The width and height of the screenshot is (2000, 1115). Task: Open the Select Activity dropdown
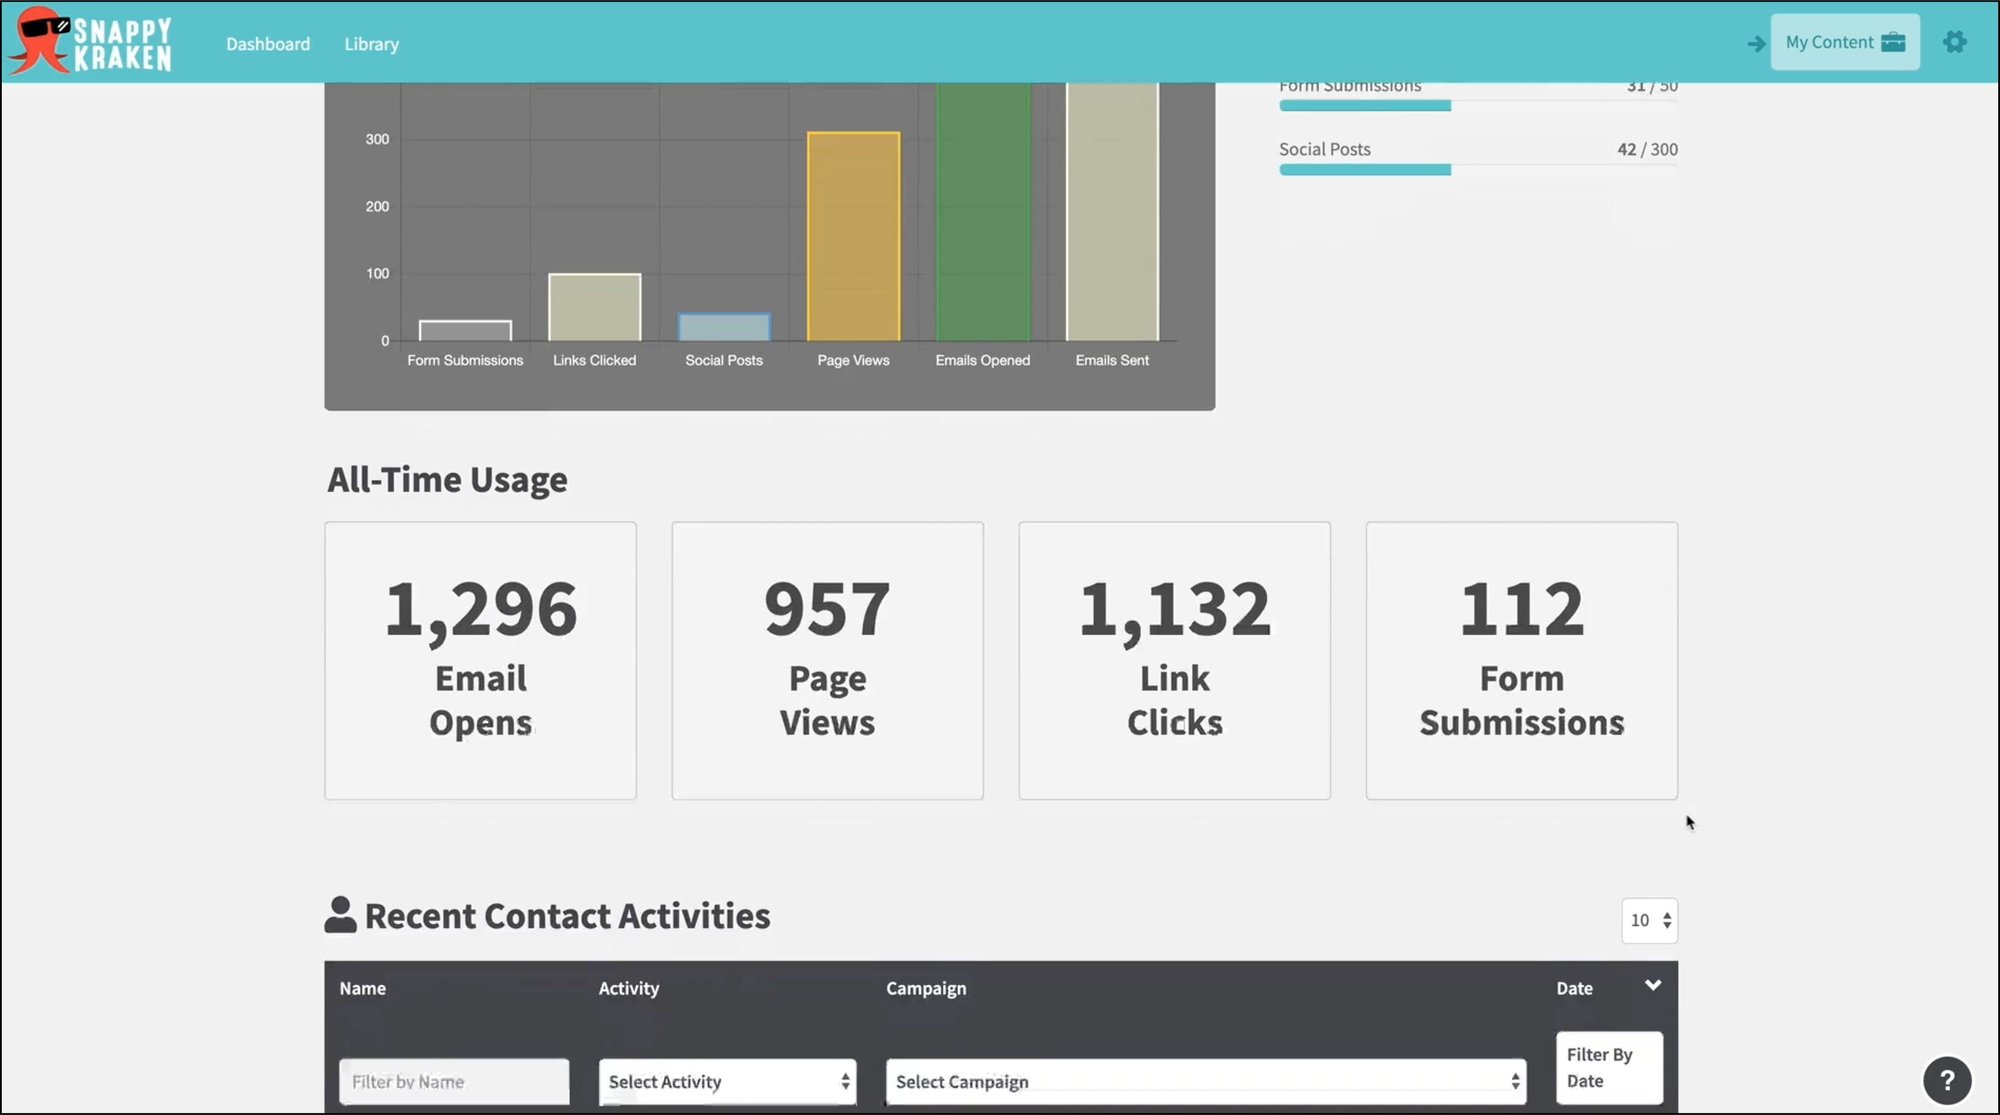(x=727, y=1081)
